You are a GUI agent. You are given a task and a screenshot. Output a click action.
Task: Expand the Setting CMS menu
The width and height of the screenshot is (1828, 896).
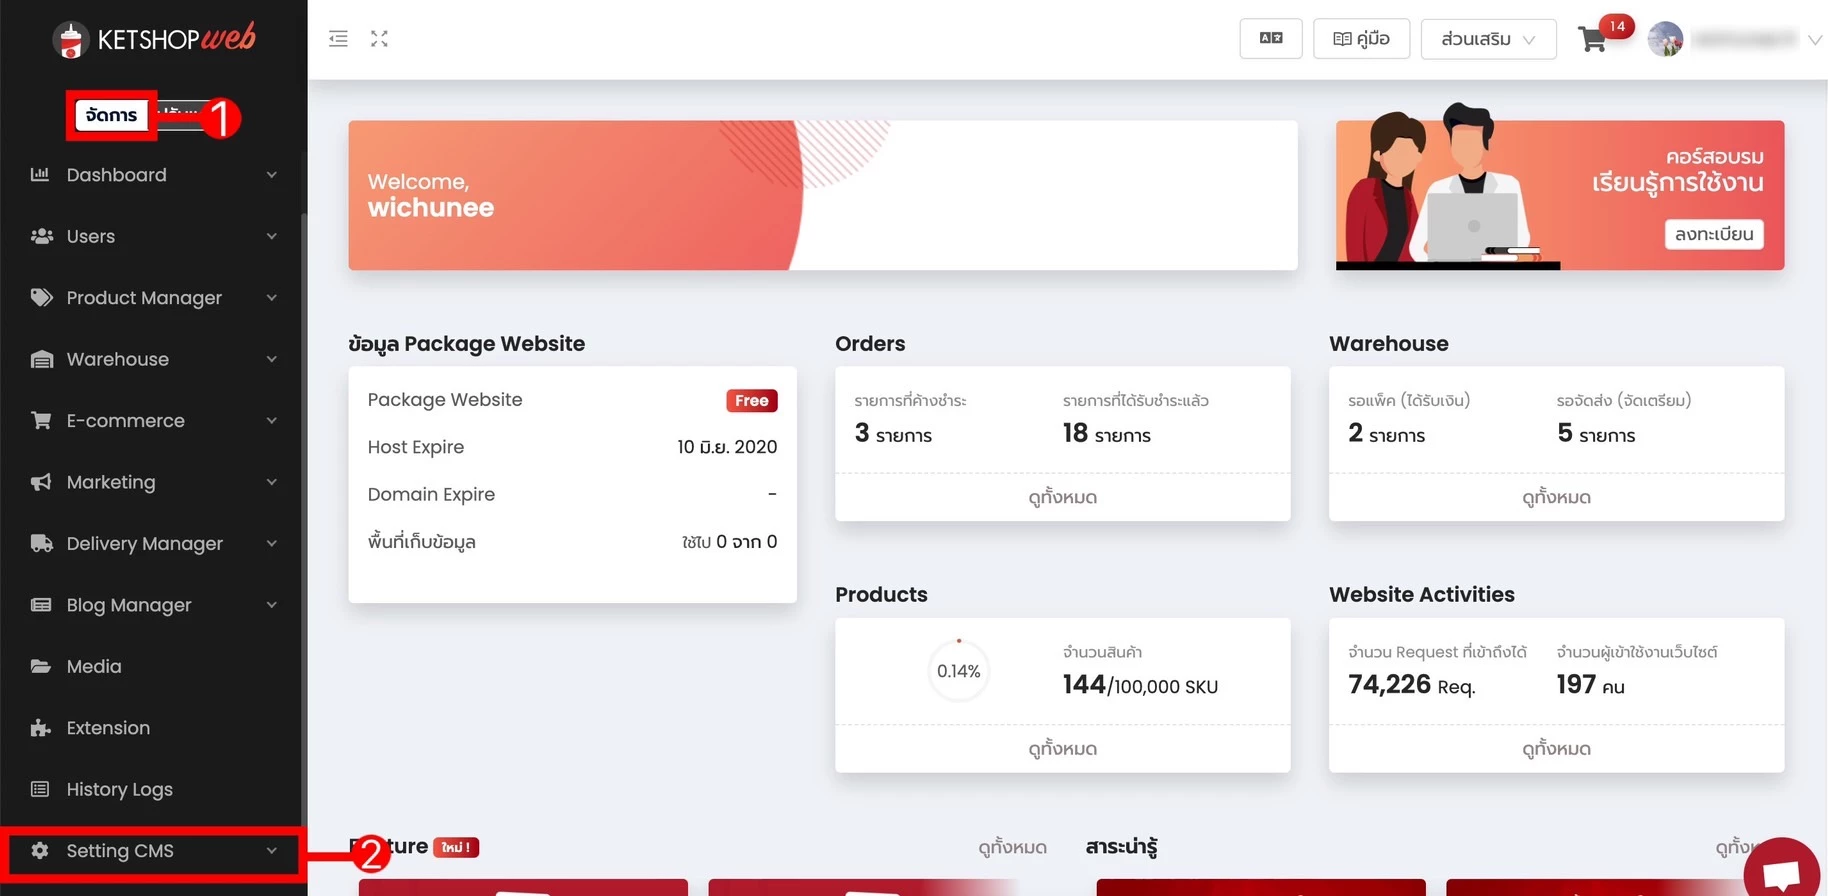[x=153, y=851]
